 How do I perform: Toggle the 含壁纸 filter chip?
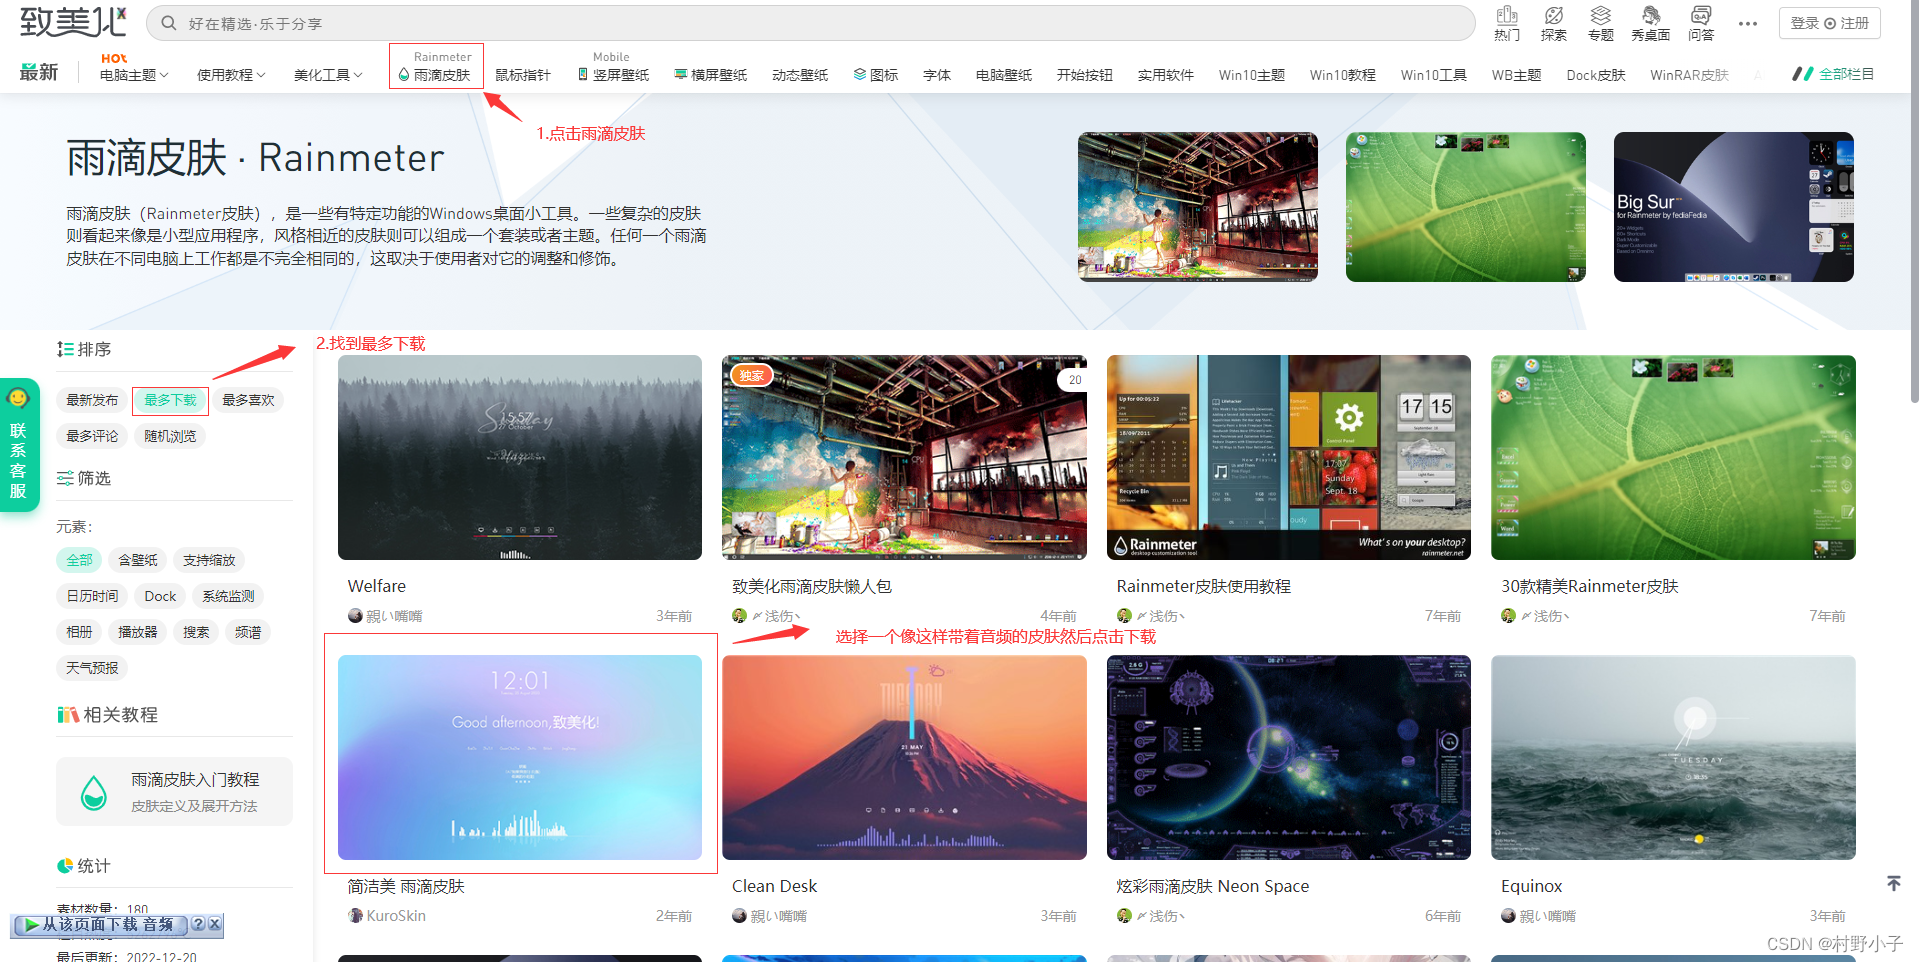click(137, 560)
